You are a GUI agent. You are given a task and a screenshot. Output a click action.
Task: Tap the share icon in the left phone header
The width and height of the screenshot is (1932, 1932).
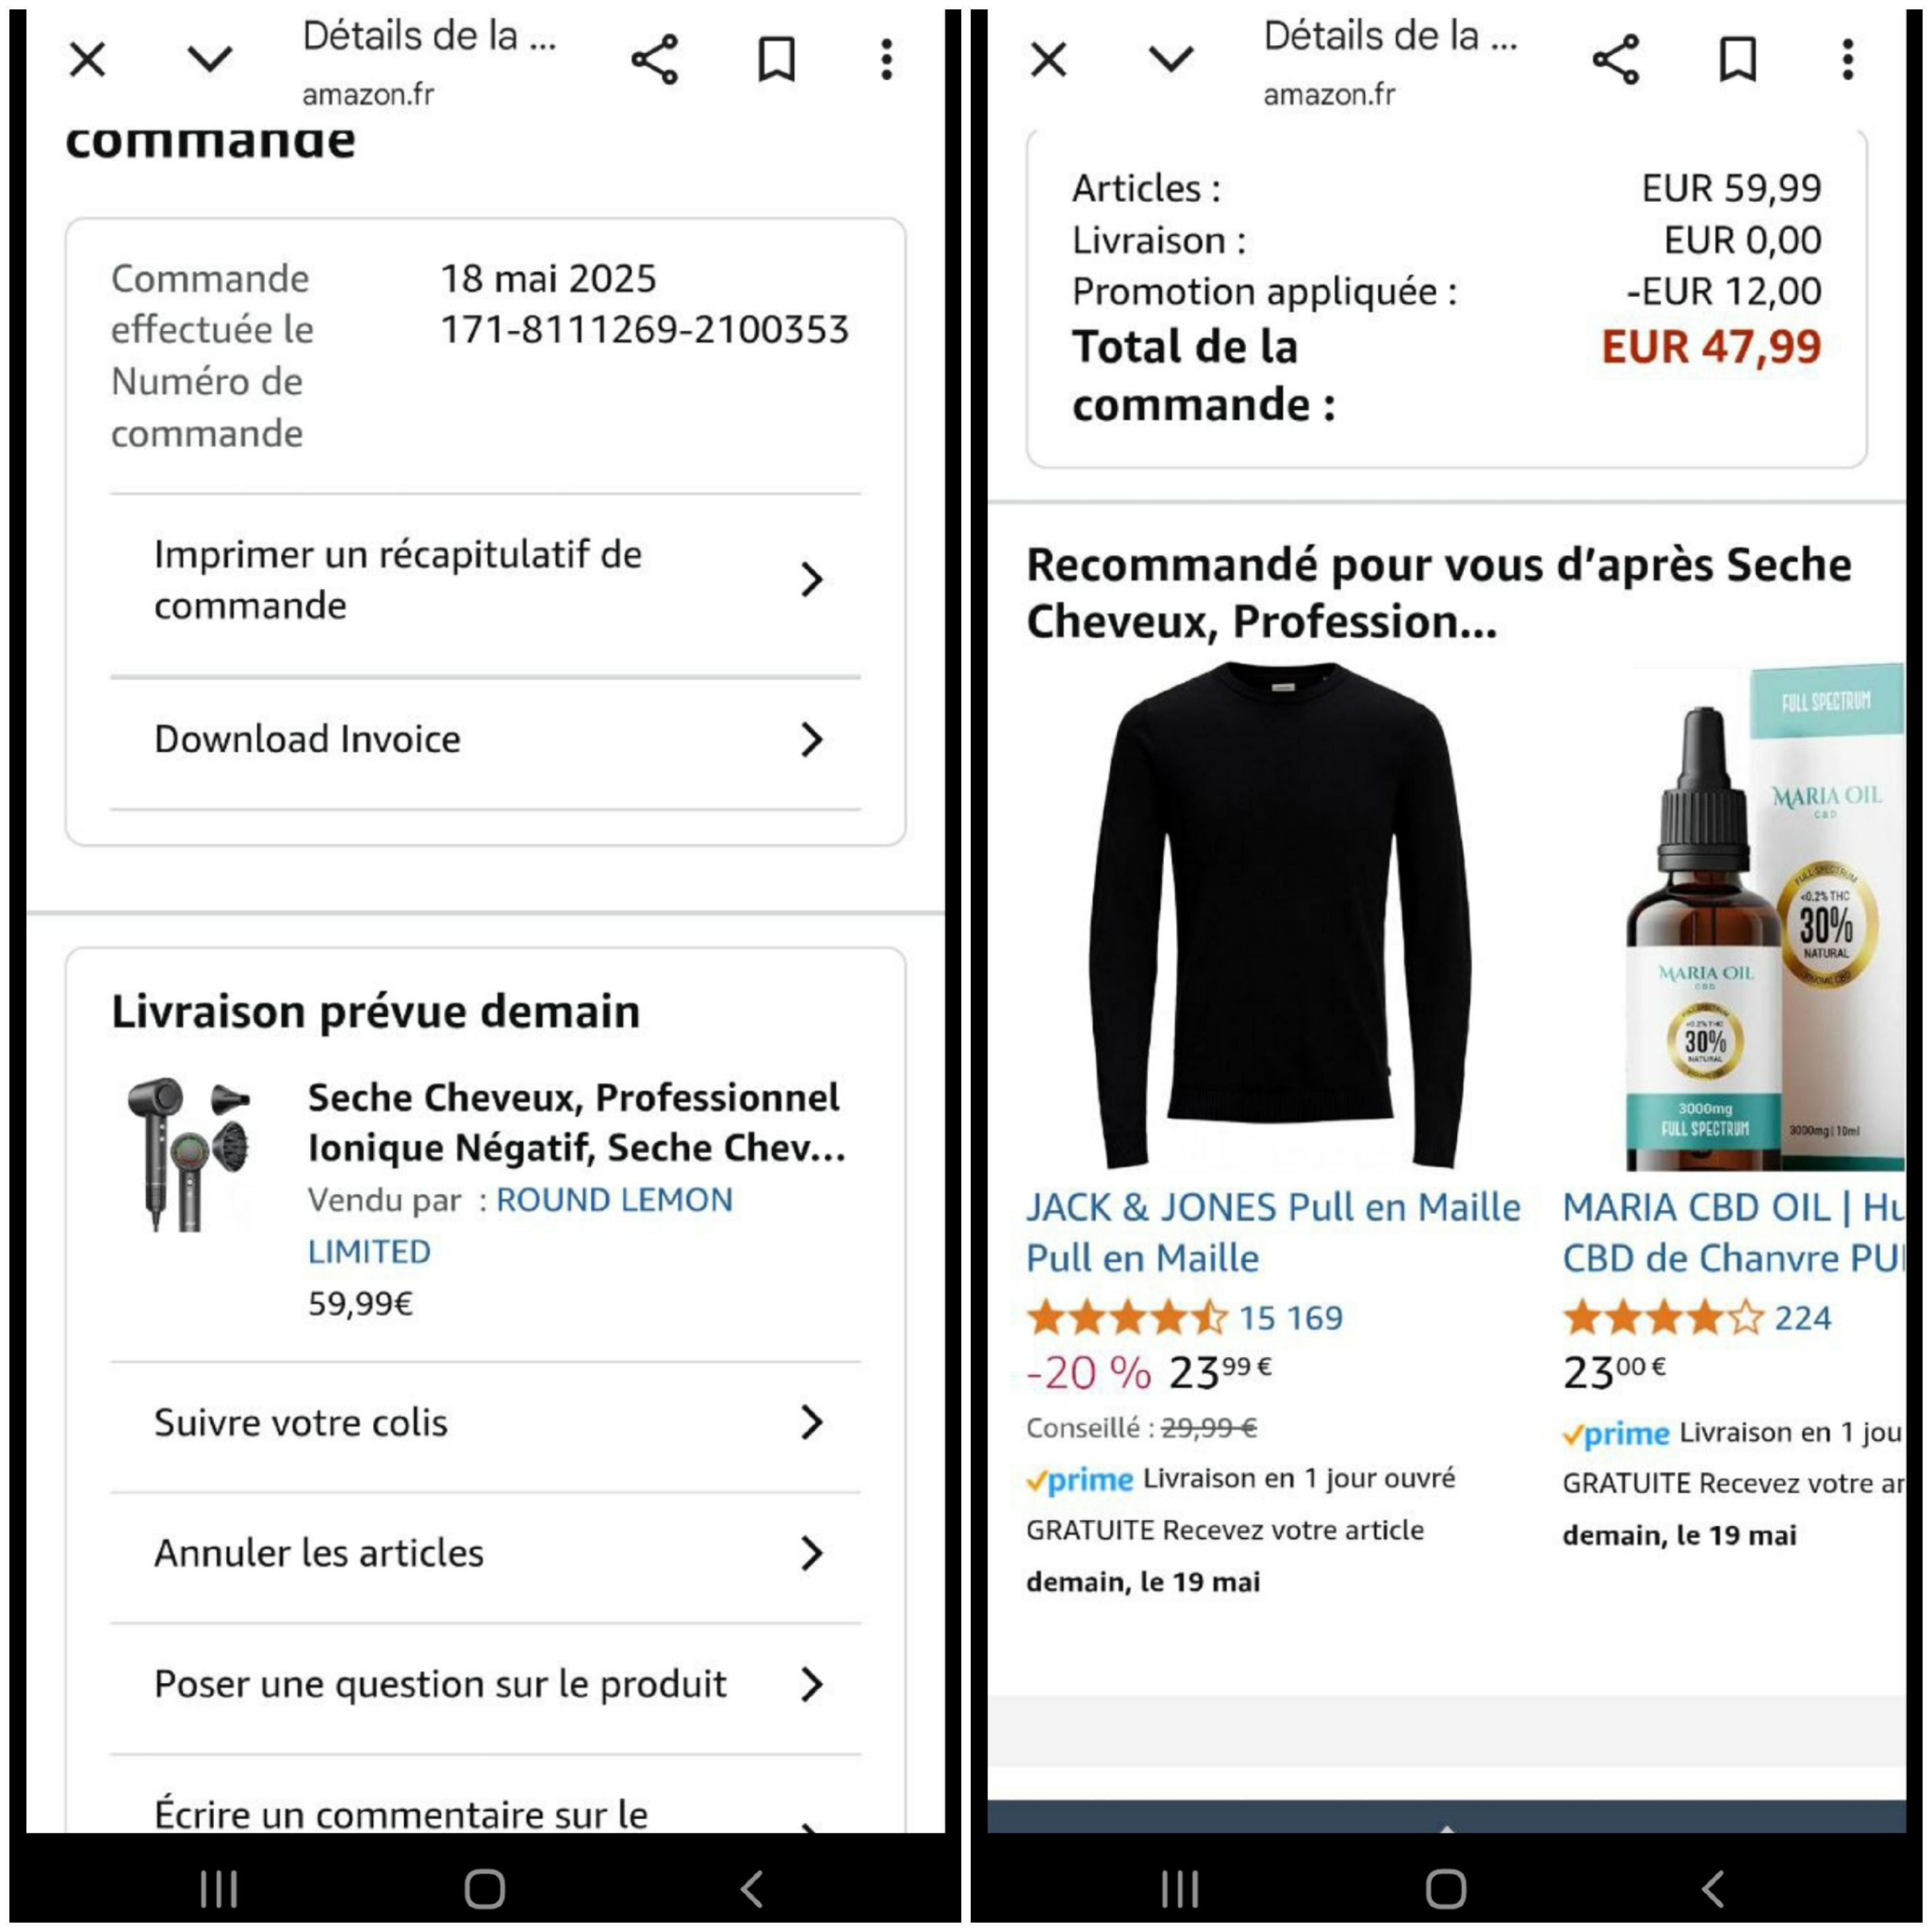pos(655,59)
